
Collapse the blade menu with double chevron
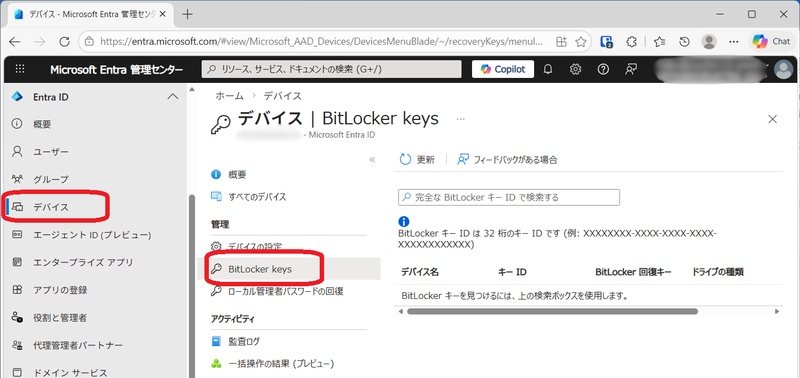372,160
